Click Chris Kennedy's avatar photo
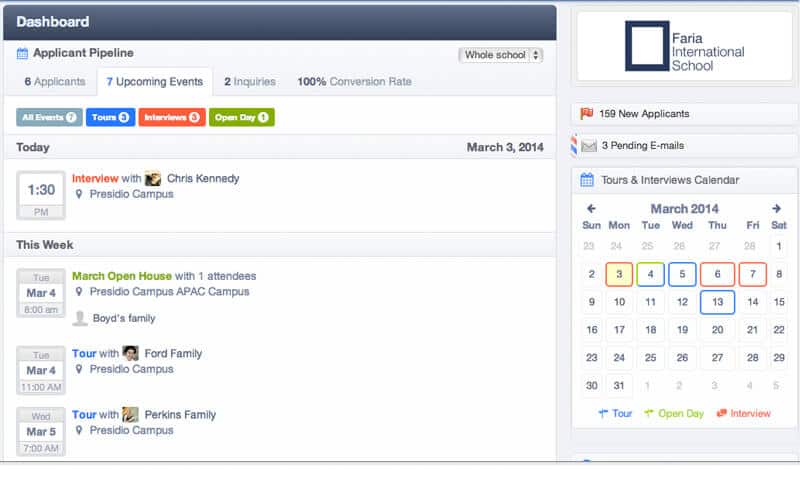The height and width of the screenshot is (480, 800). pyautogui.click(x=153, y=179)
